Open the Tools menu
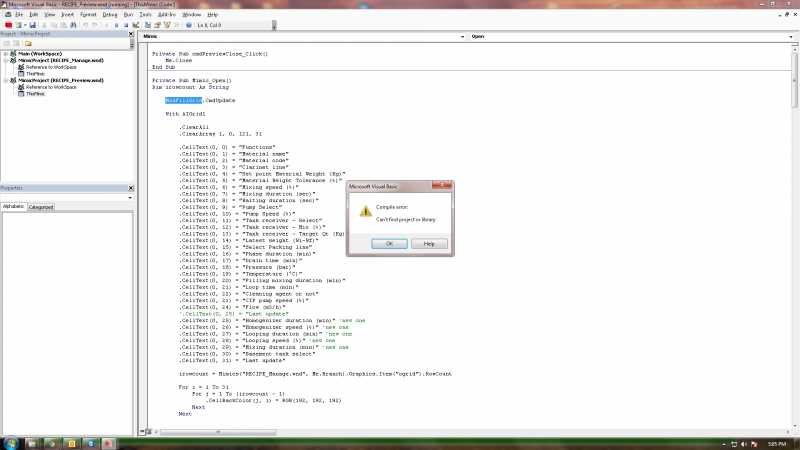 tap(145, 15)
